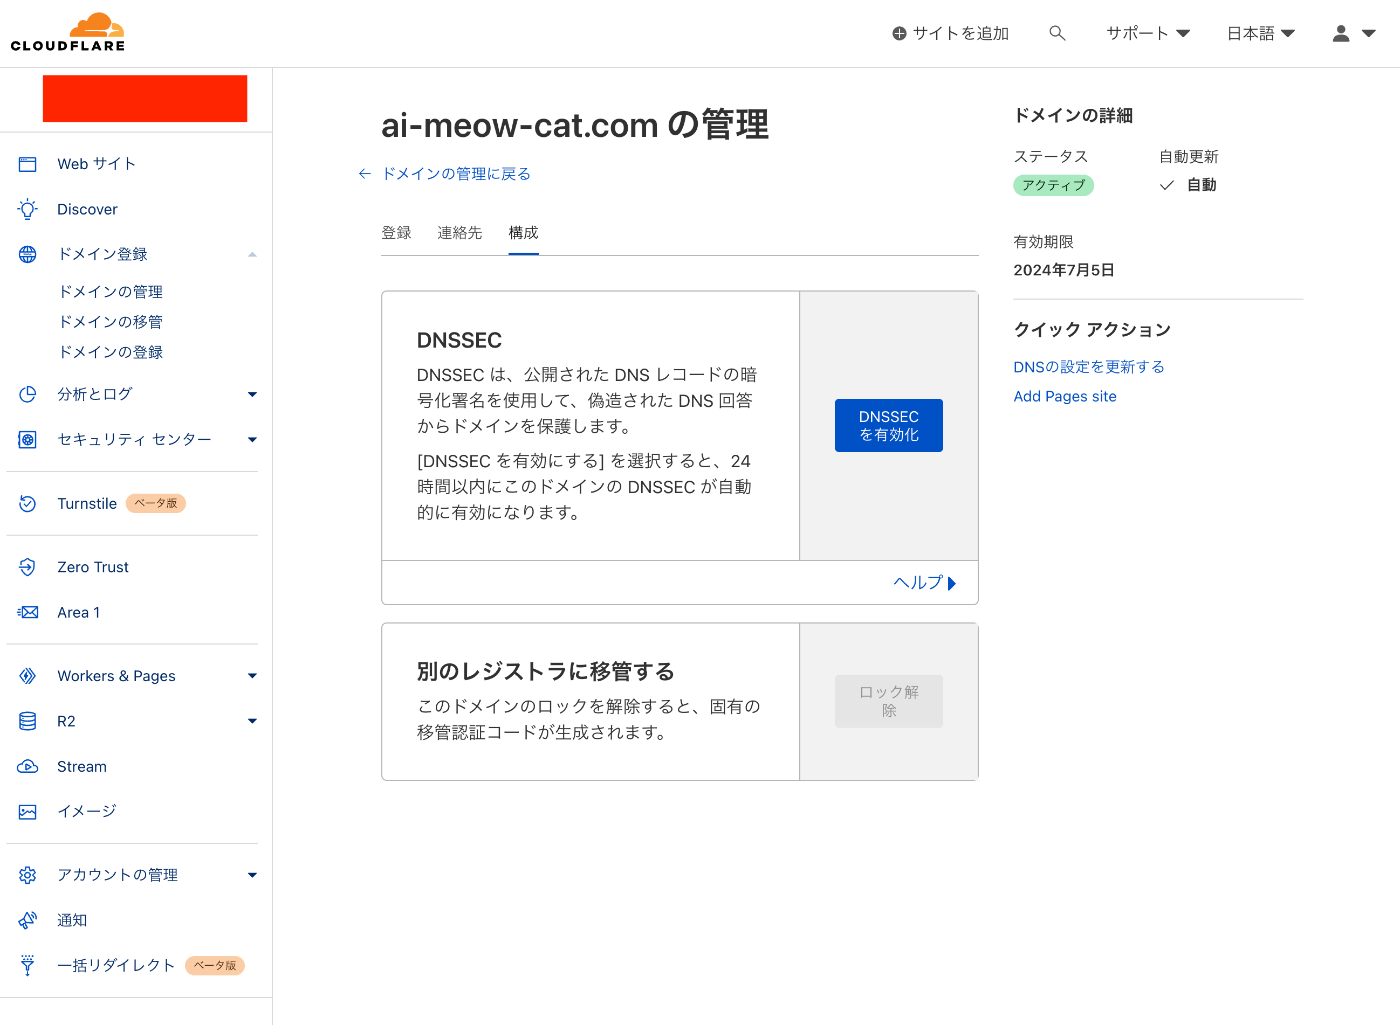Click the セキュリティ センター shield icon
The height and width of the screenshot is (1025, 1400).
pyautogui.click(x=28, y=439)
